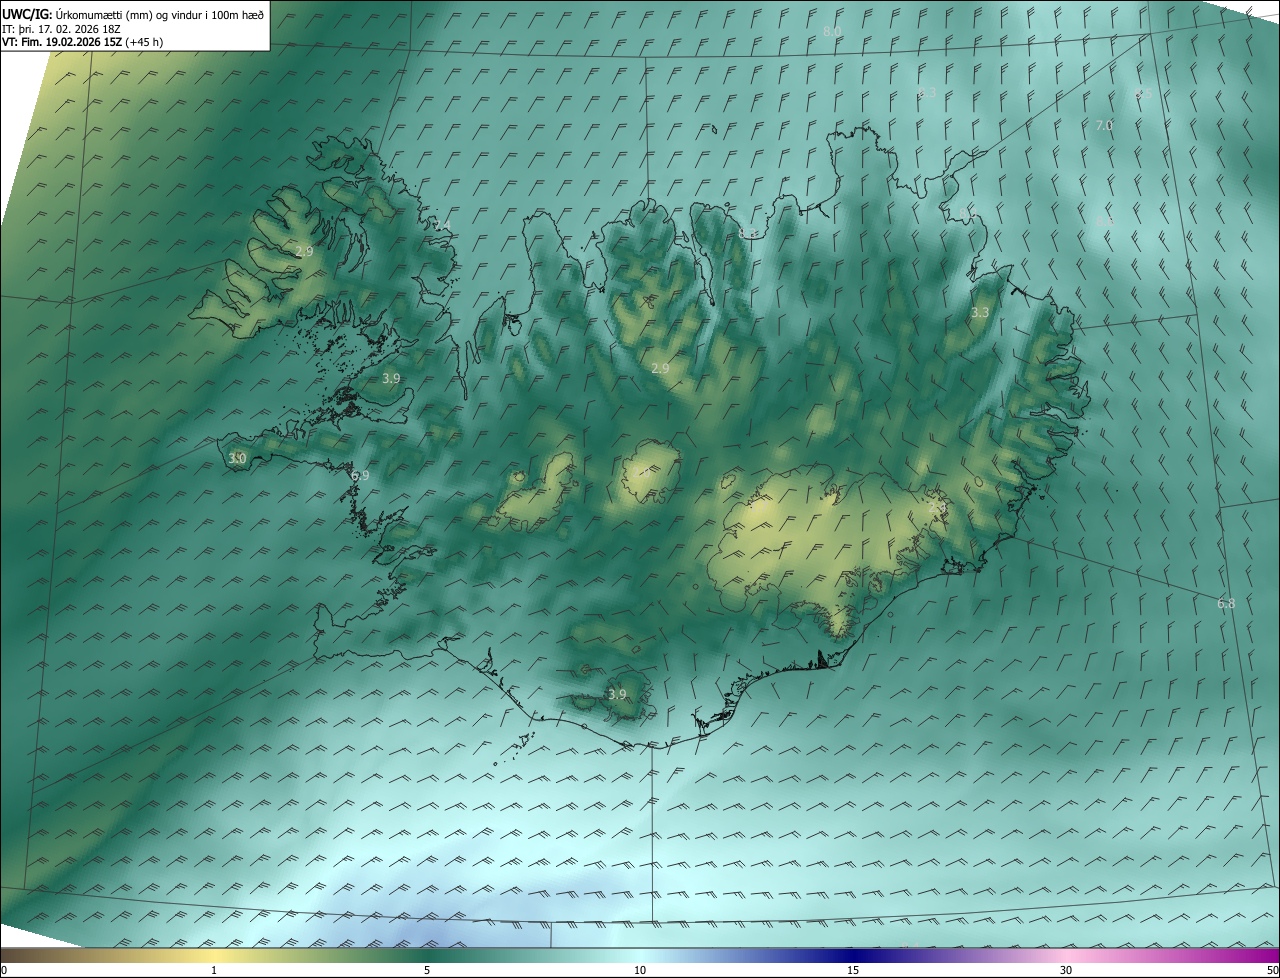Click the UWC/IG Úrkomumætti title line
This screenshot has width=1280, height=978.
133,14
